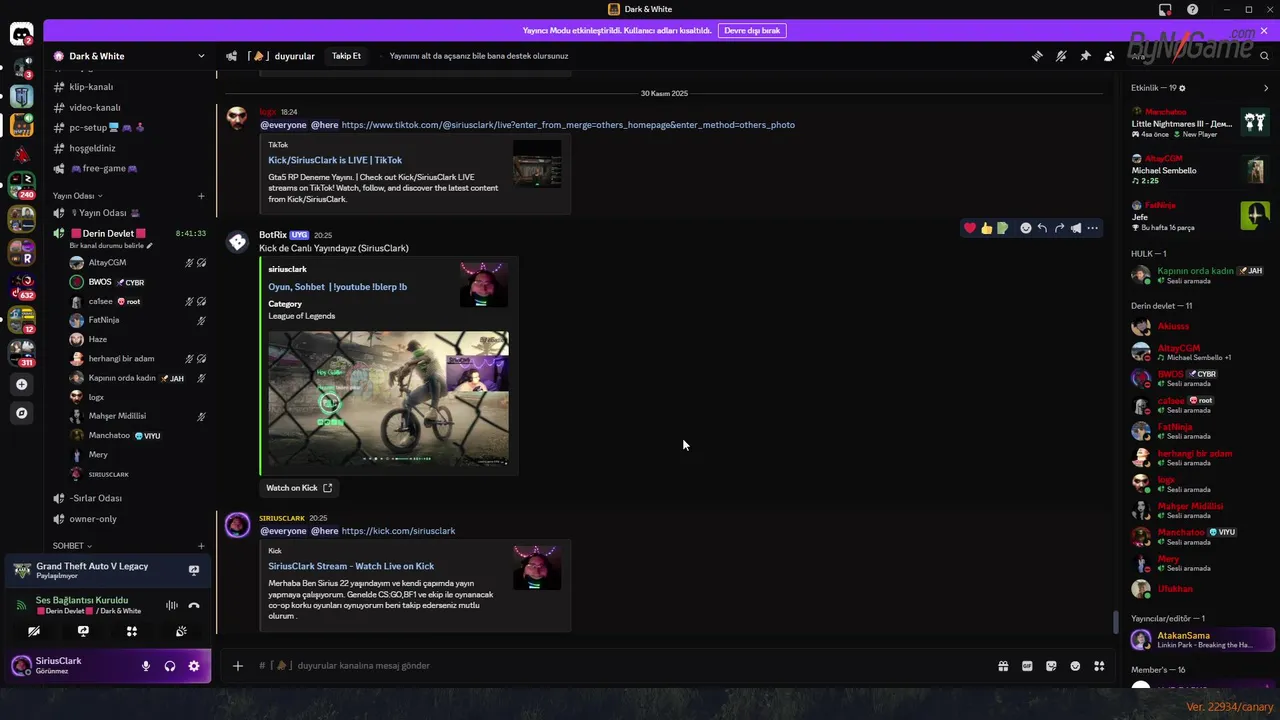Image resolution: width=1280 pixels, height=720 pixels.
Task: Select AtakanSama in member list
Action: 1201,640
